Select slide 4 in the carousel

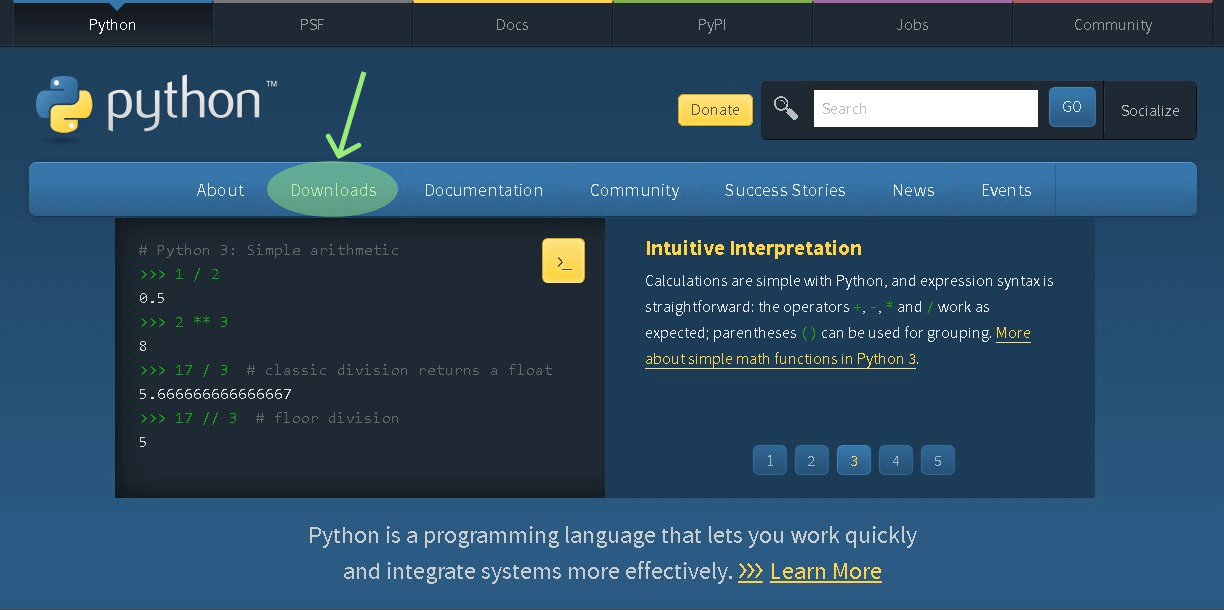coord(896,461)
